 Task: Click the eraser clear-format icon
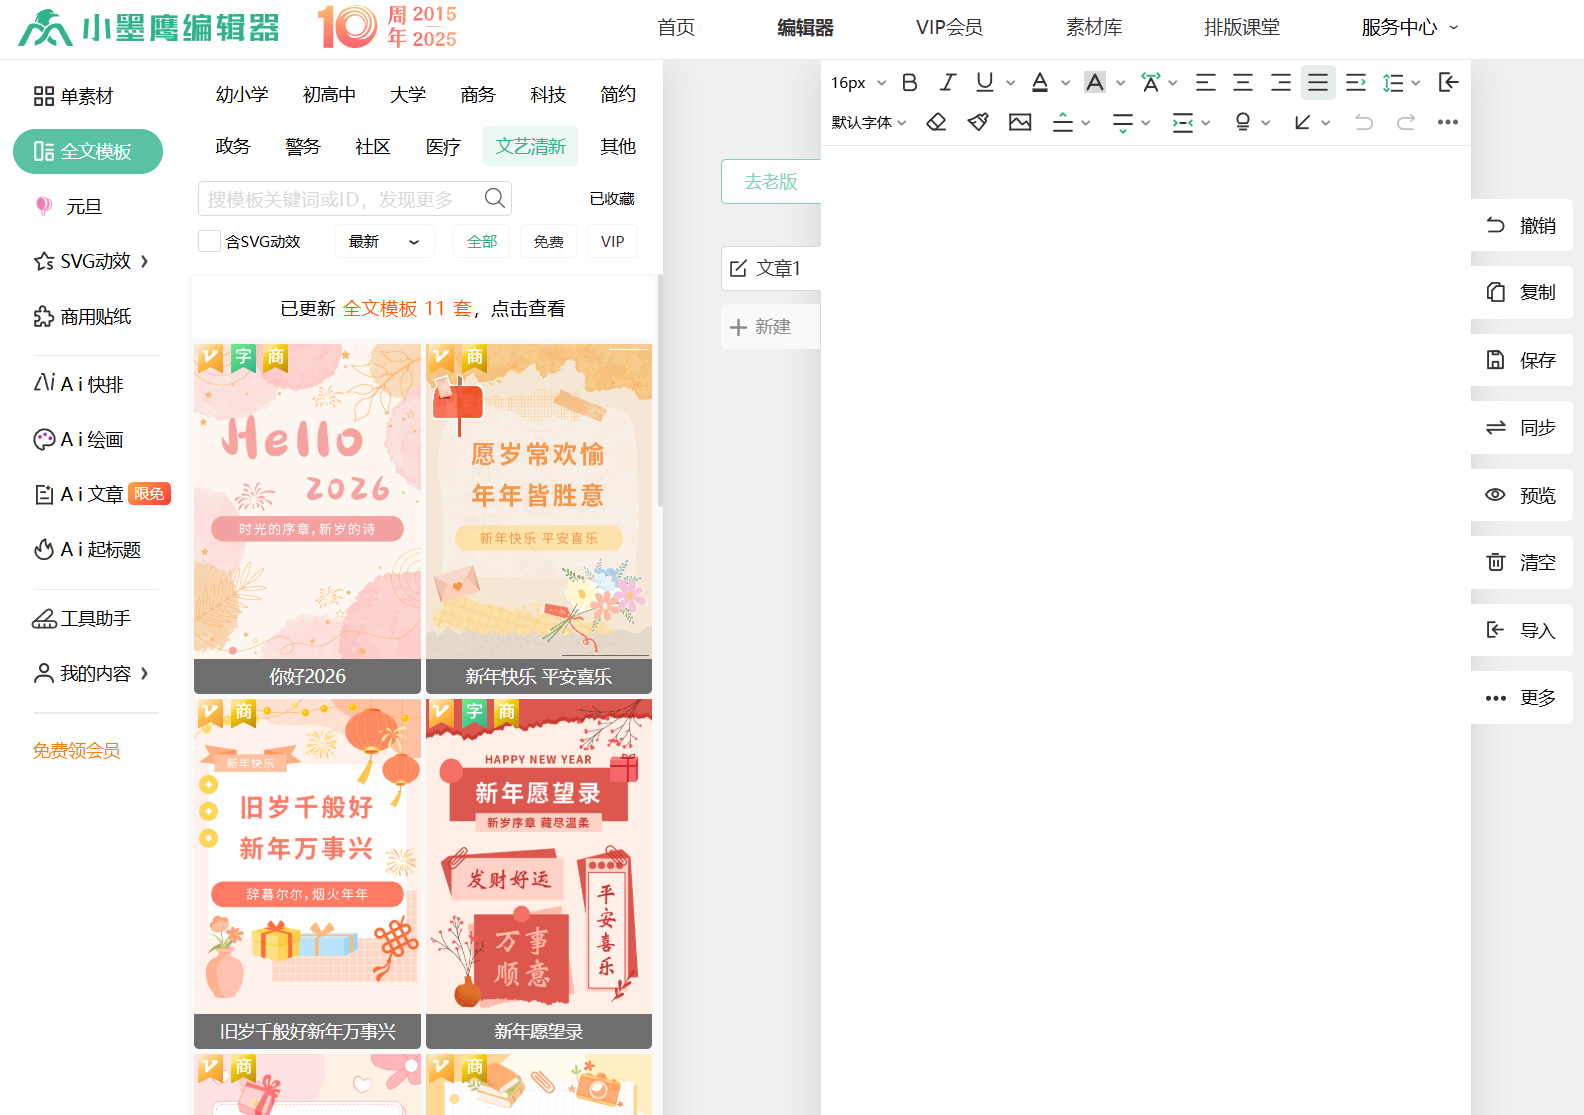pos(936,122)
